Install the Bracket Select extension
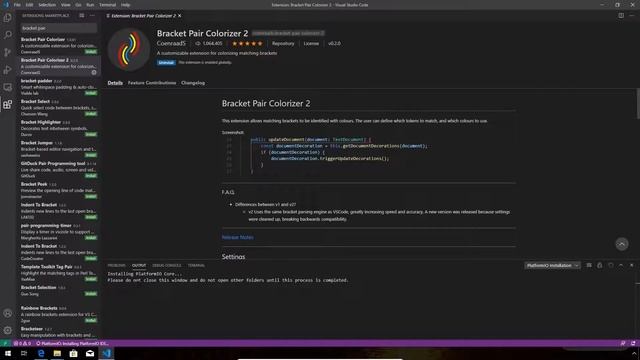Screen dimensions: 640x360 [91, 114]
